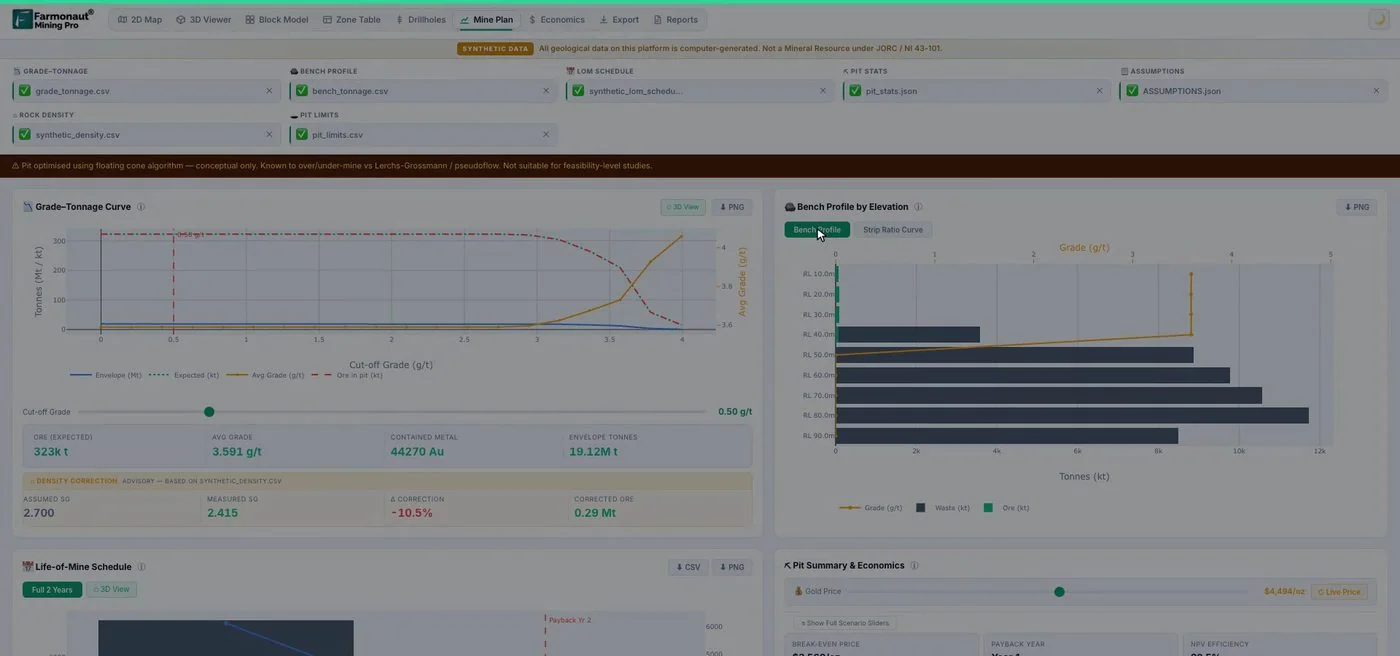Screen dimensions: 1400x656
Task: Select the Mine Plan tab
Action: pyautogui.click(x=487, y=19)
